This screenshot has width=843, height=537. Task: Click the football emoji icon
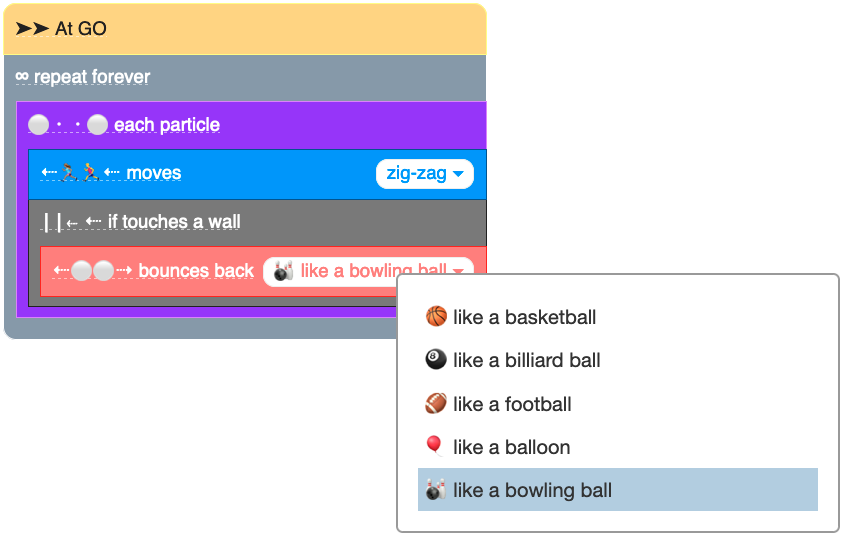coord(436,404)
